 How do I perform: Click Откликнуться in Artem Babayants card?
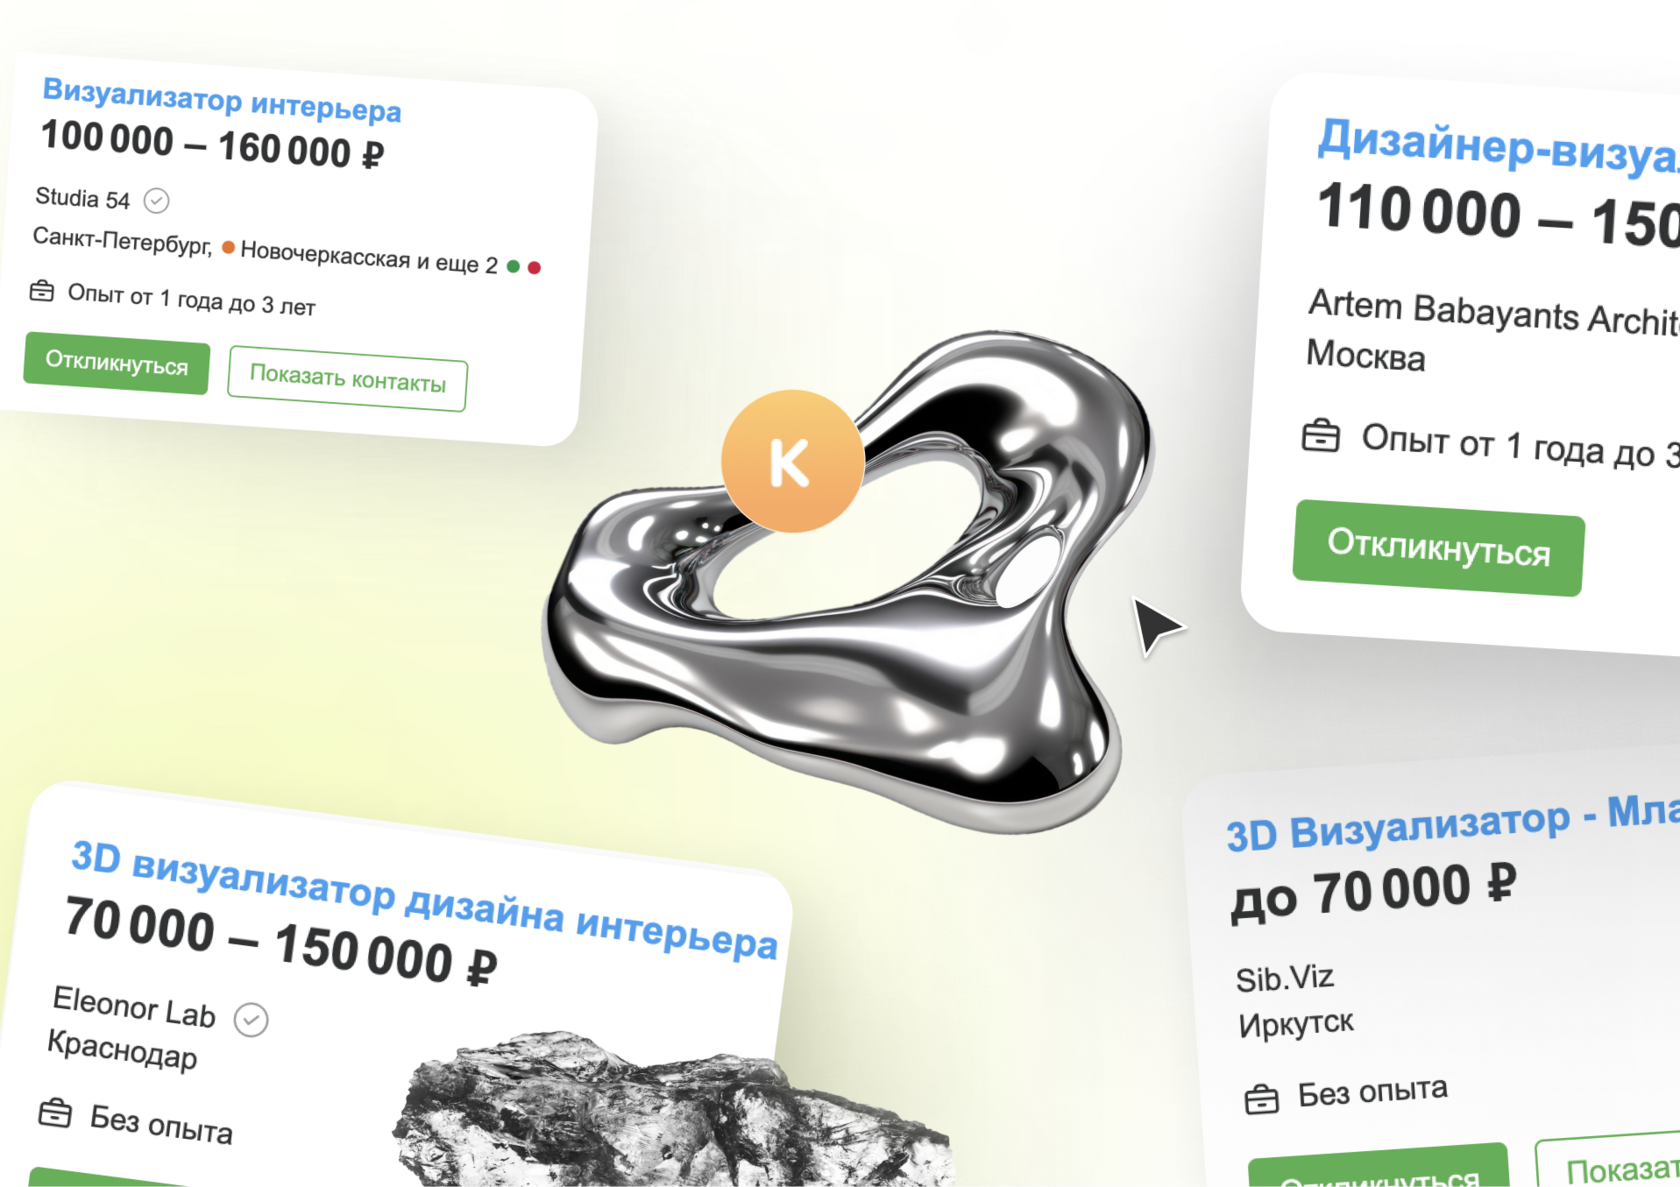coord(1439,548)
